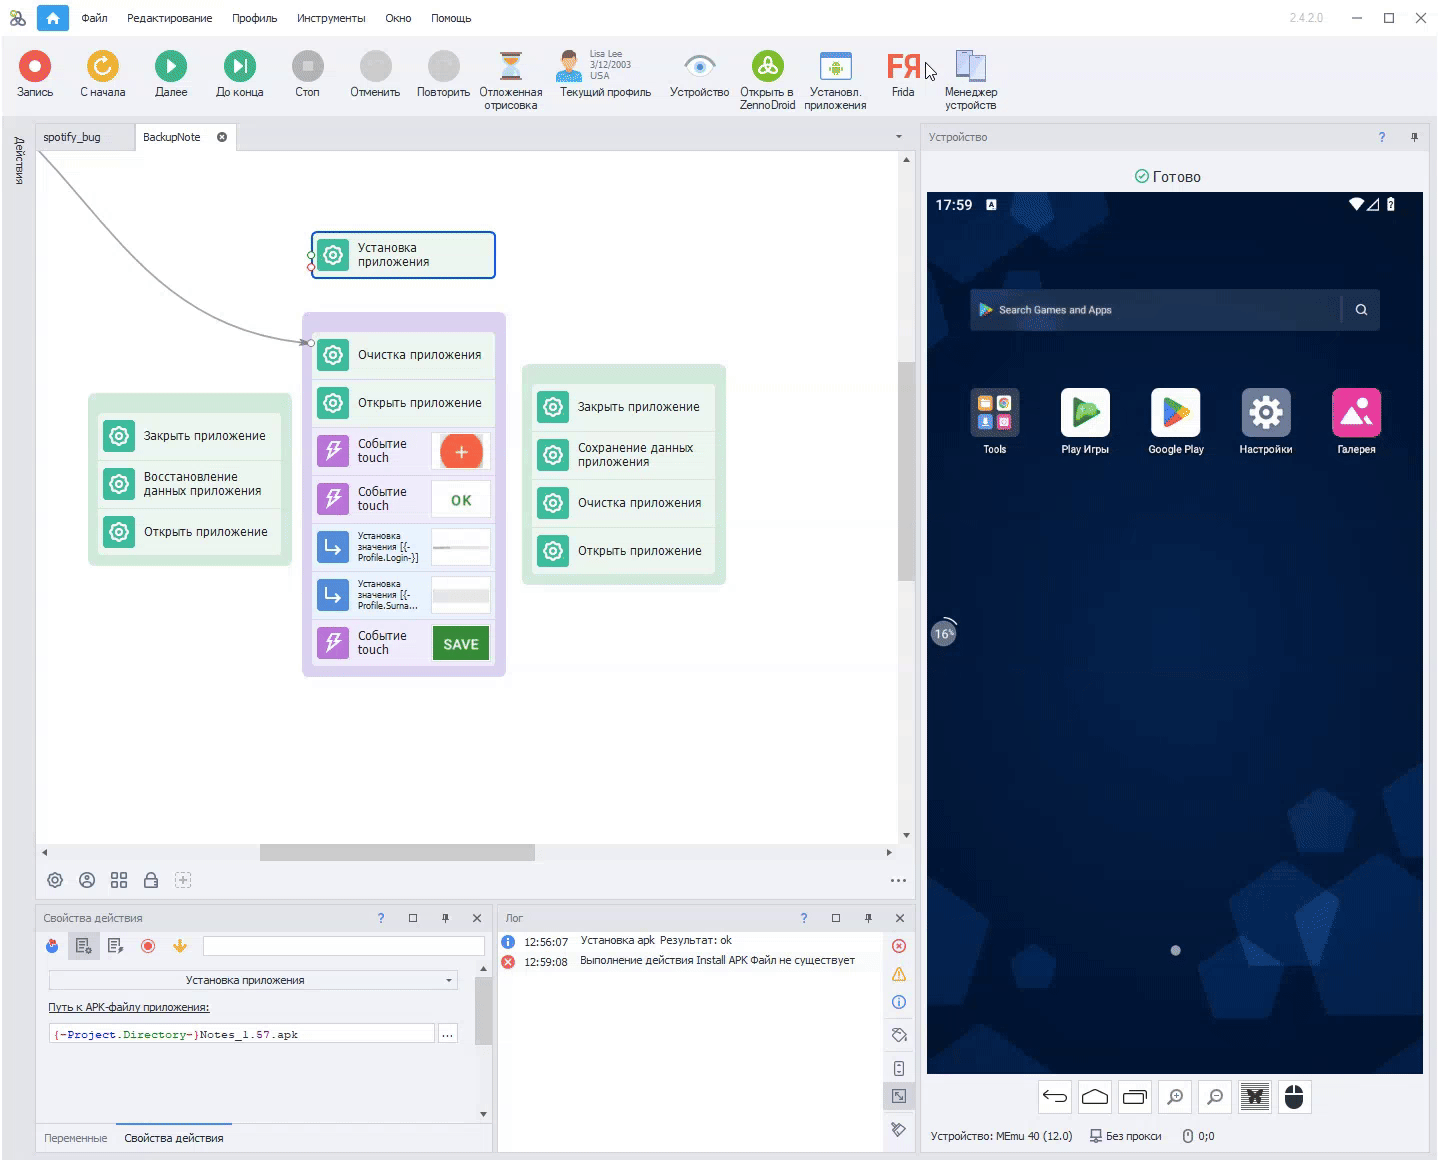
Task: Switch to Свойства действия tab
Action: (x=174, y=1138)
